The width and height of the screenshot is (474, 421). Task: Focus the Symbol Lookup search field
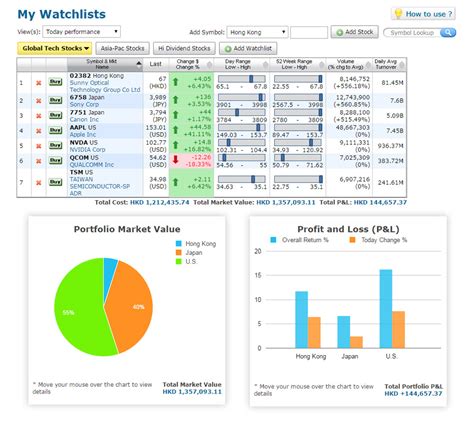point(412,33)
